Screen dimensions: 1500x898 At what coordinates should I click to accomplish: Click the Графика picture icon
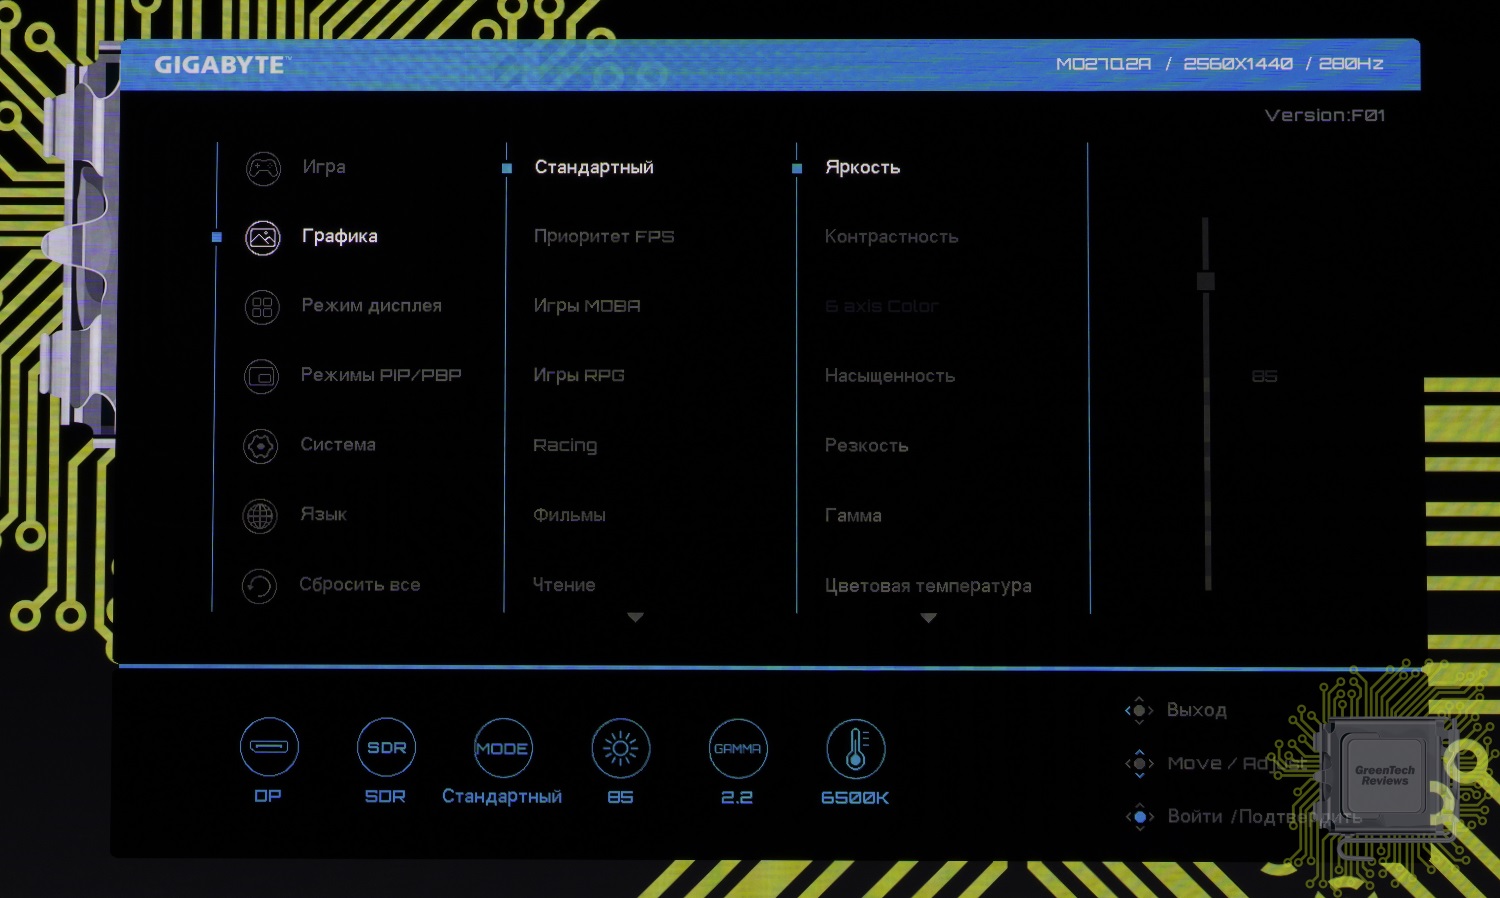tap(263, 238)
